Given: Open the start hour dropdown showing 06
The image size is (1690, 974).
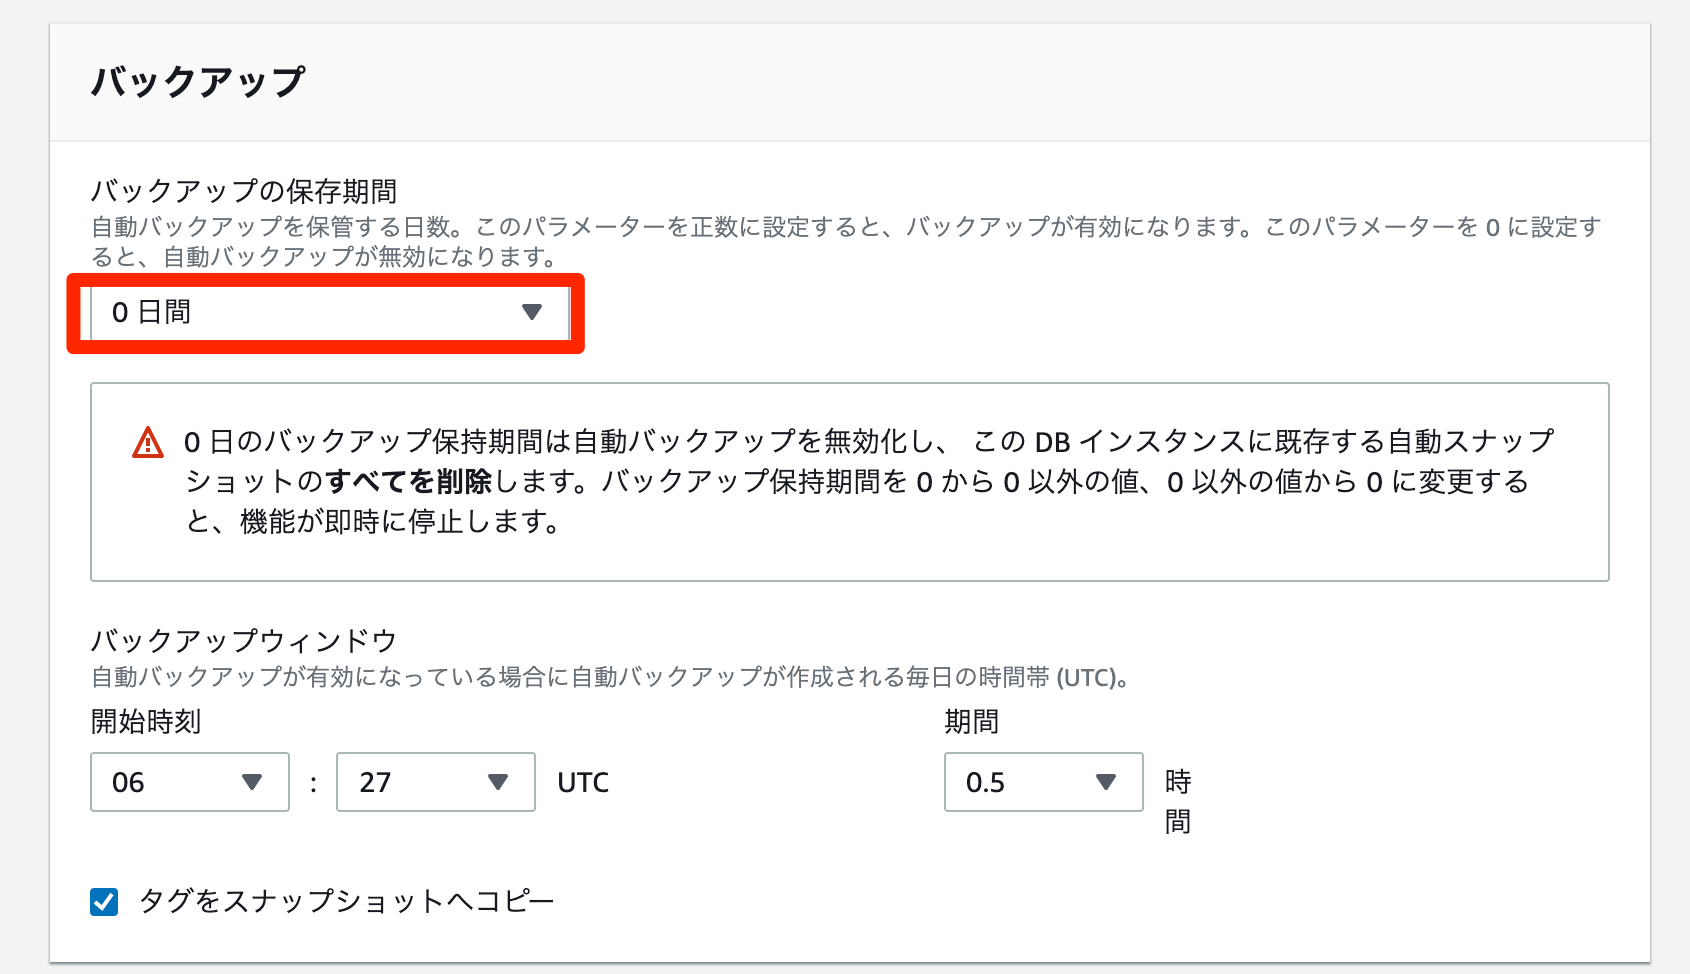Looking at the screenshot, I should (189, 782).
